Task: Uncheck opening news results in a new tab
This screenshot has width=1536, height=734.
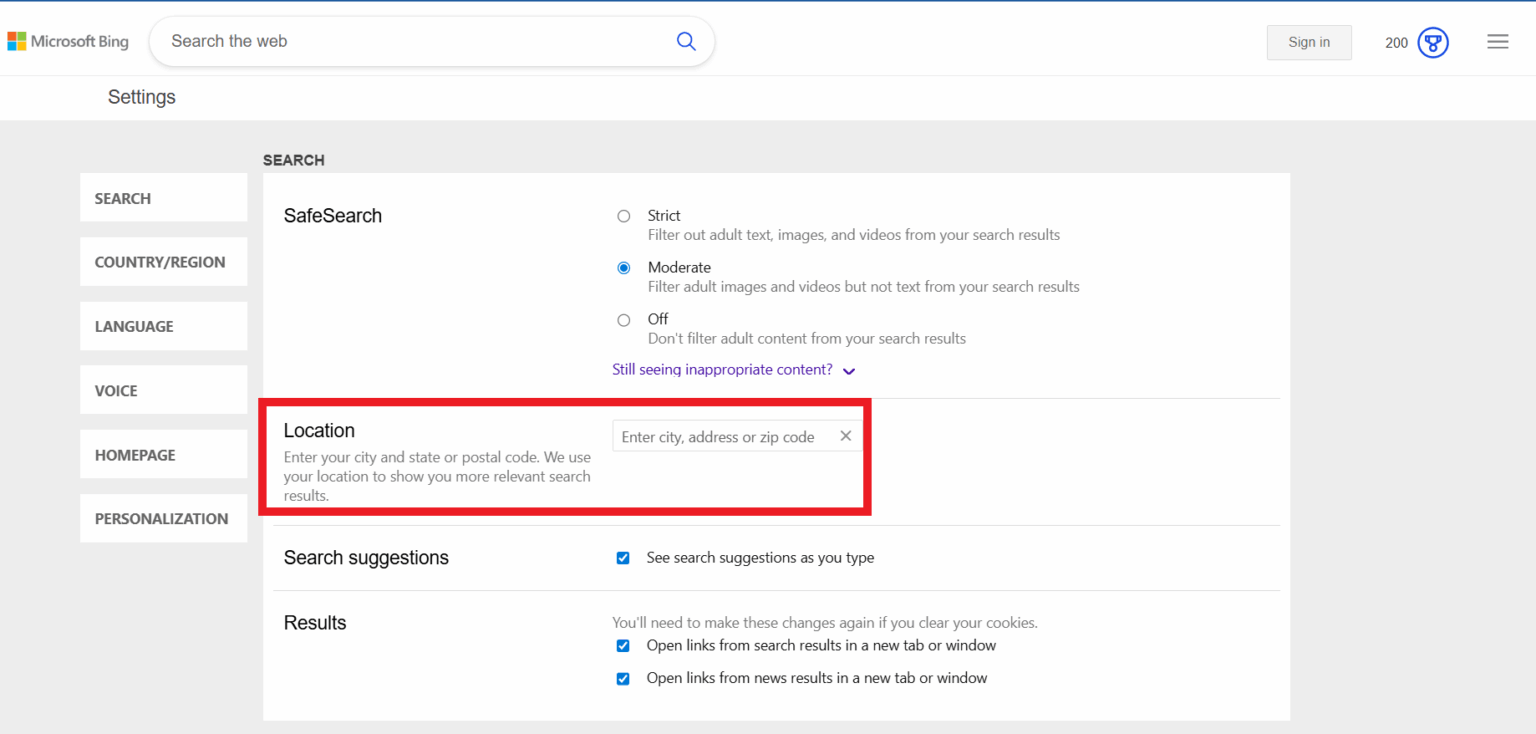Action: point(623,678)
